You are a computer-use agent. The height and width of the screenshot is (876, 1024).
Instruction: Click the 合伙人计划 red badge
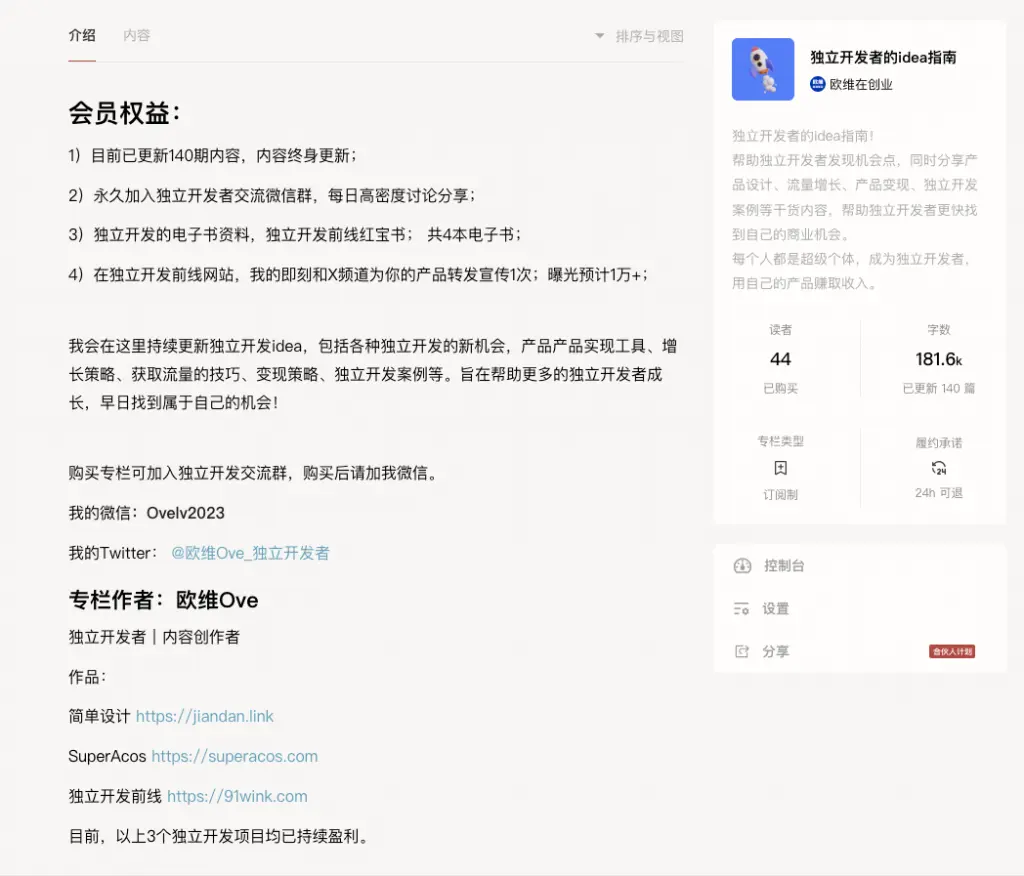pyautogui.click(x=951, y=652)
